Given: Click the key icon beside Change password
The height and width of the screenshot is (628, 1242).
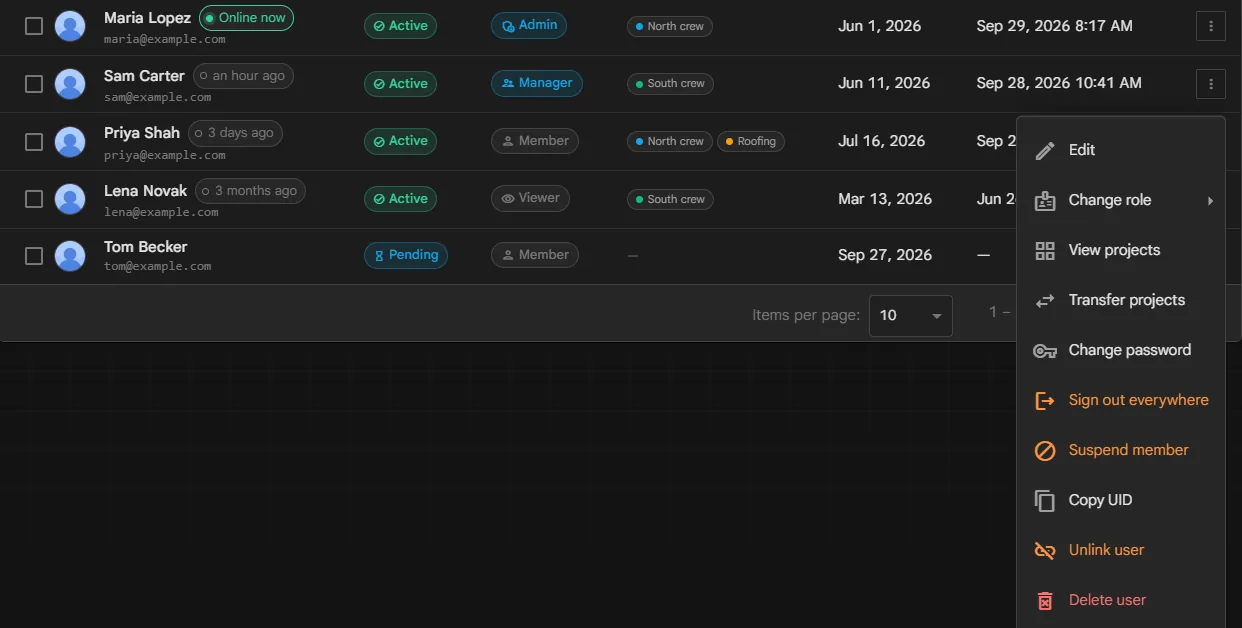Looking at the screenshot, I should pyautogui.click(x=1045, y=350).
